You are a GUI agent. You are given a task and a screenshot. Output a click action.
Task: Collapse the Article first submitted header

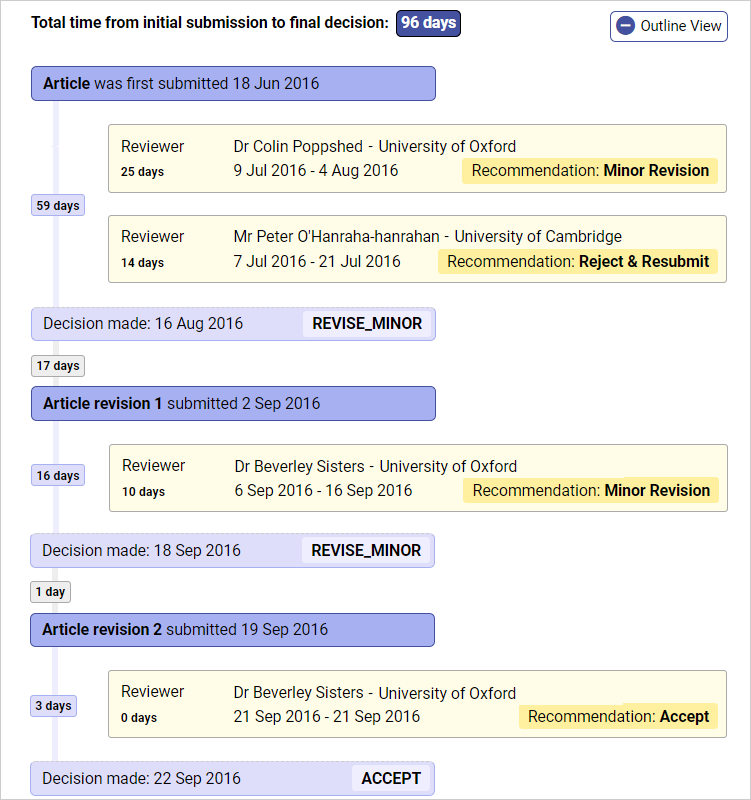tap(233, 84)
